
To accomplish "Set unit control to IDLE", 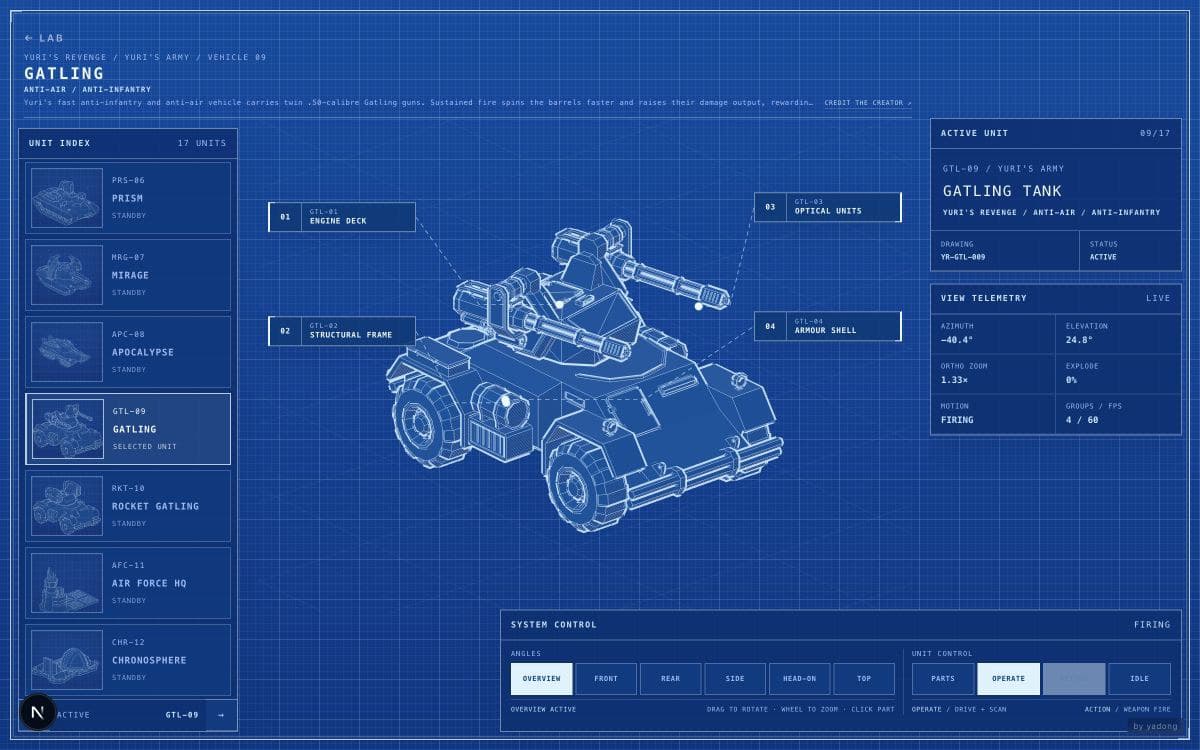I will [1139, 678].
